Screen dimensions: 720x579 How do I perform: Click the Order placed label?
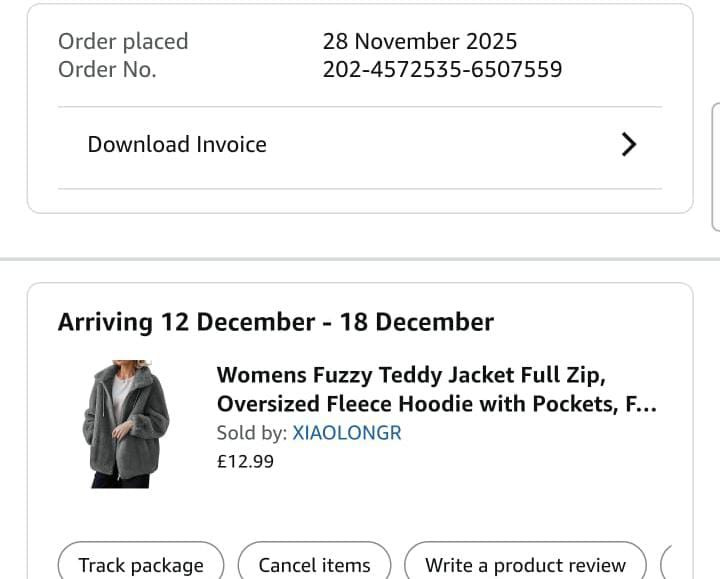click(123, 42)
